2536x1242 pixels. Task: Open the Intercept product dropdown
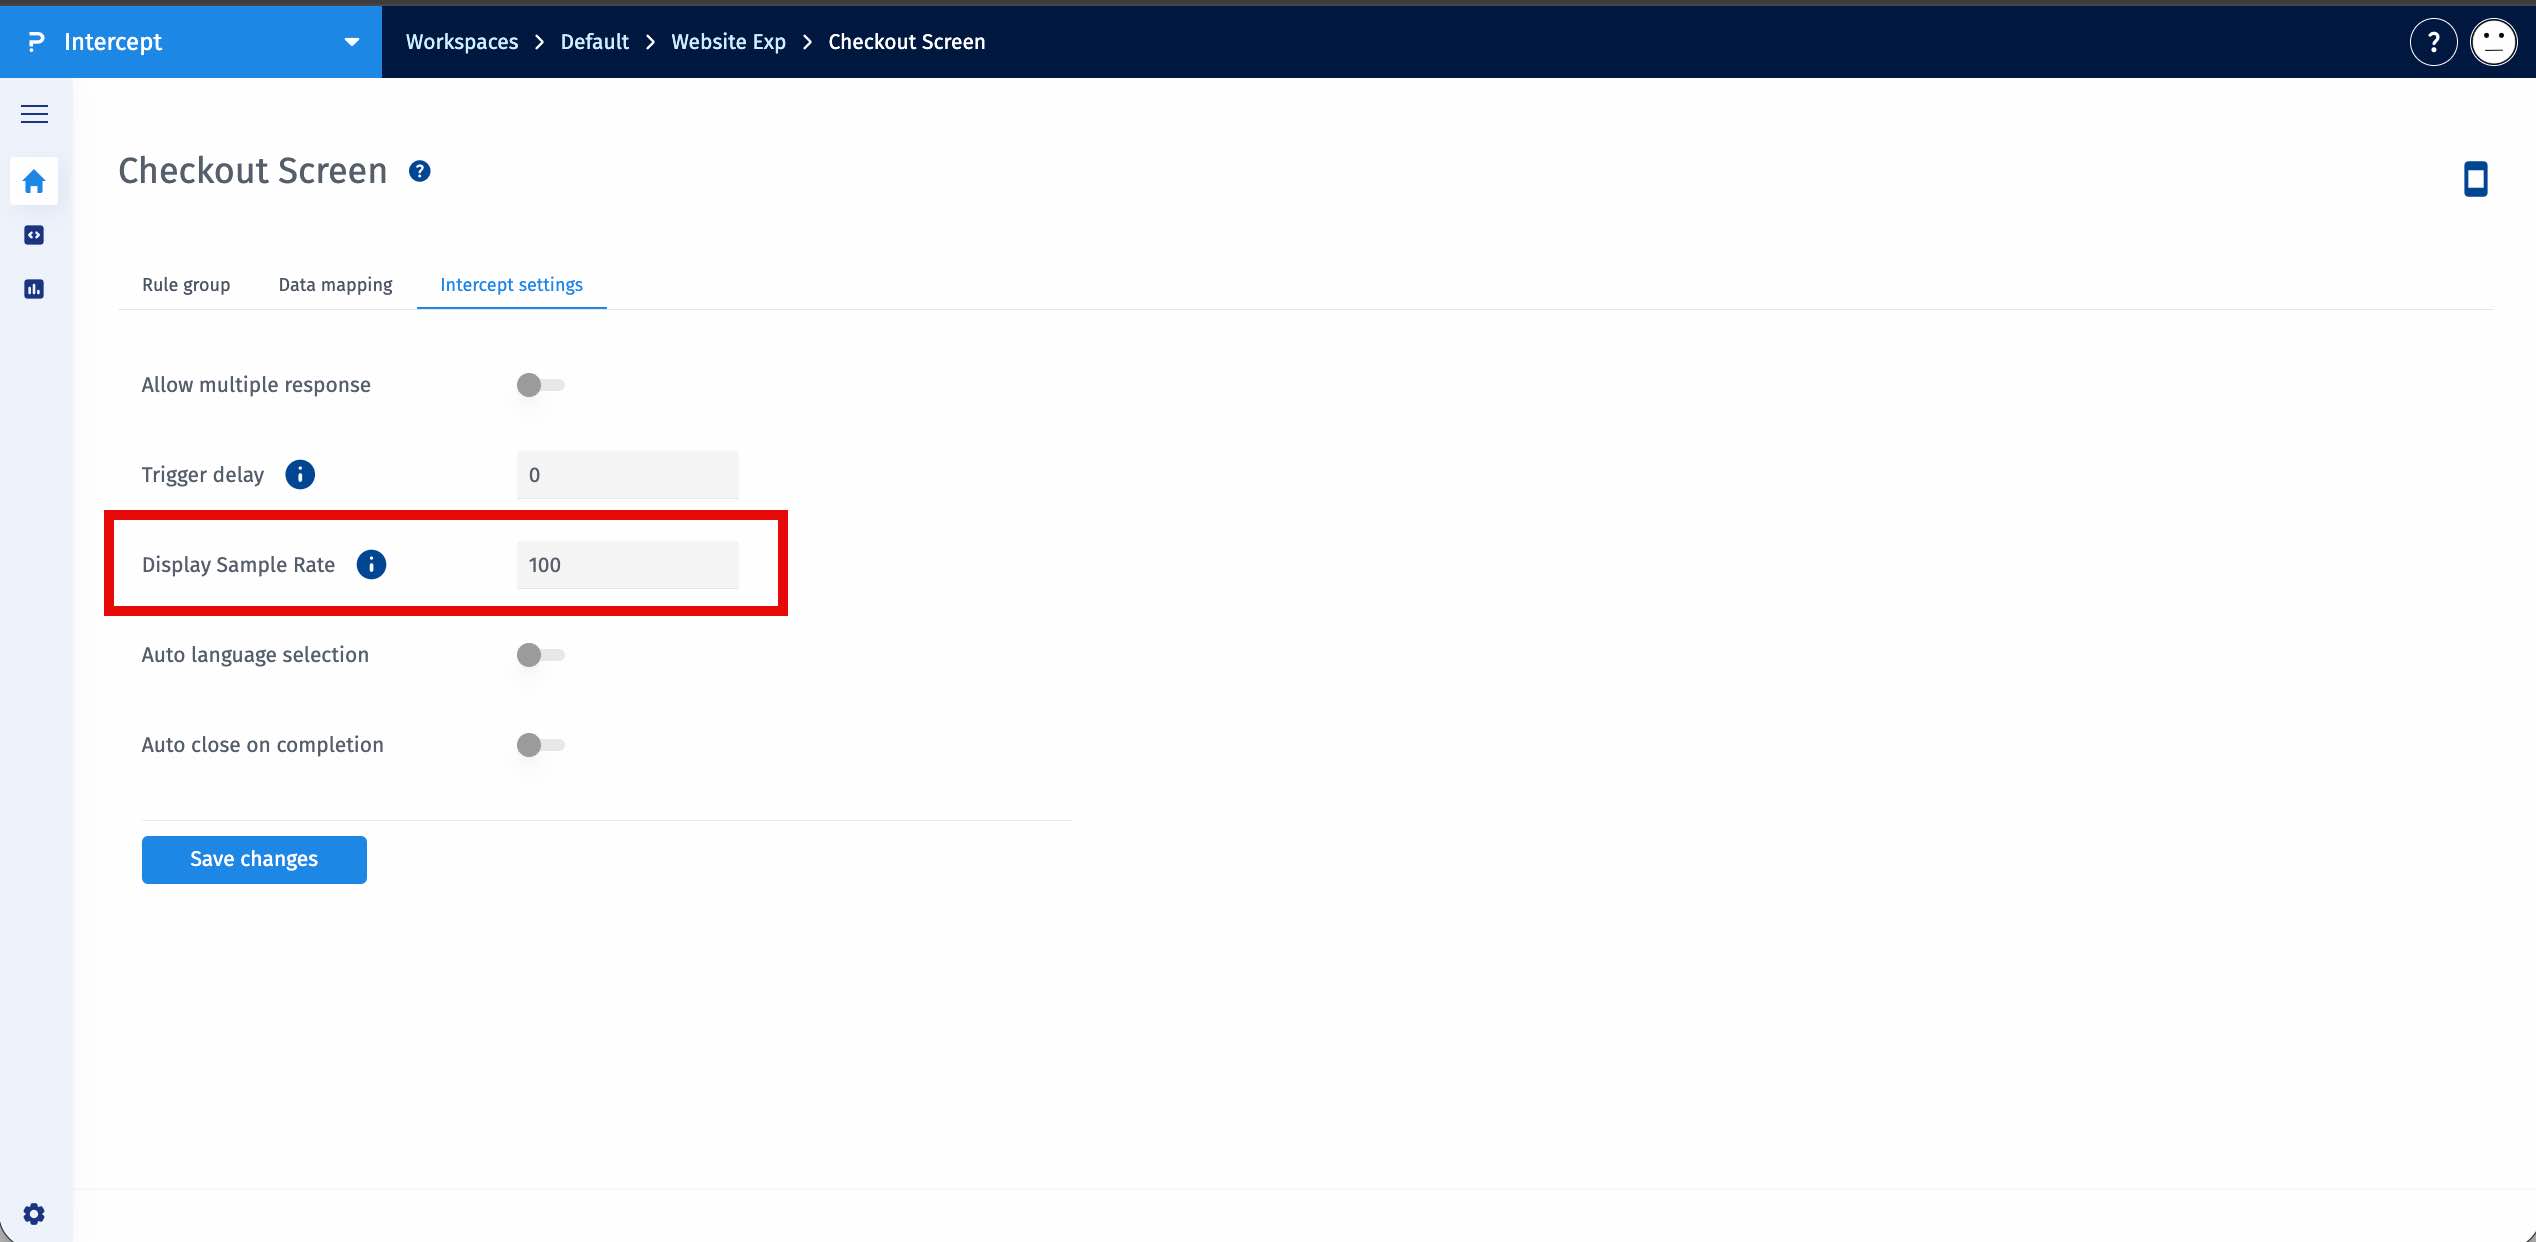point(351,41)
